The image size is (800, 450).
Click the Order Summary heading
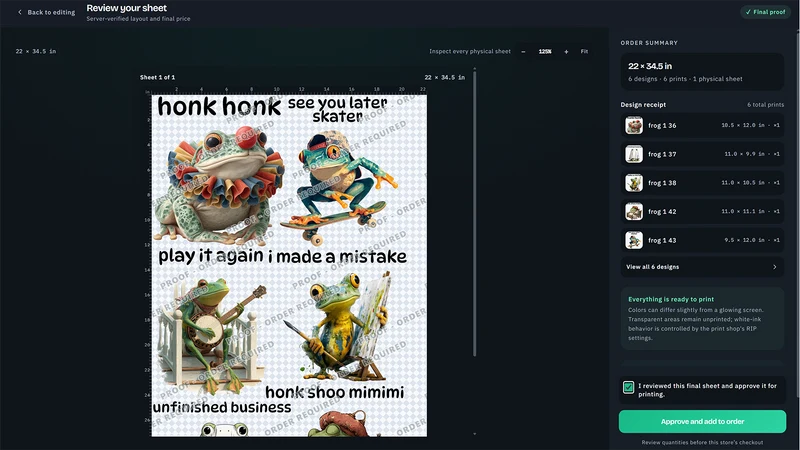649,43
